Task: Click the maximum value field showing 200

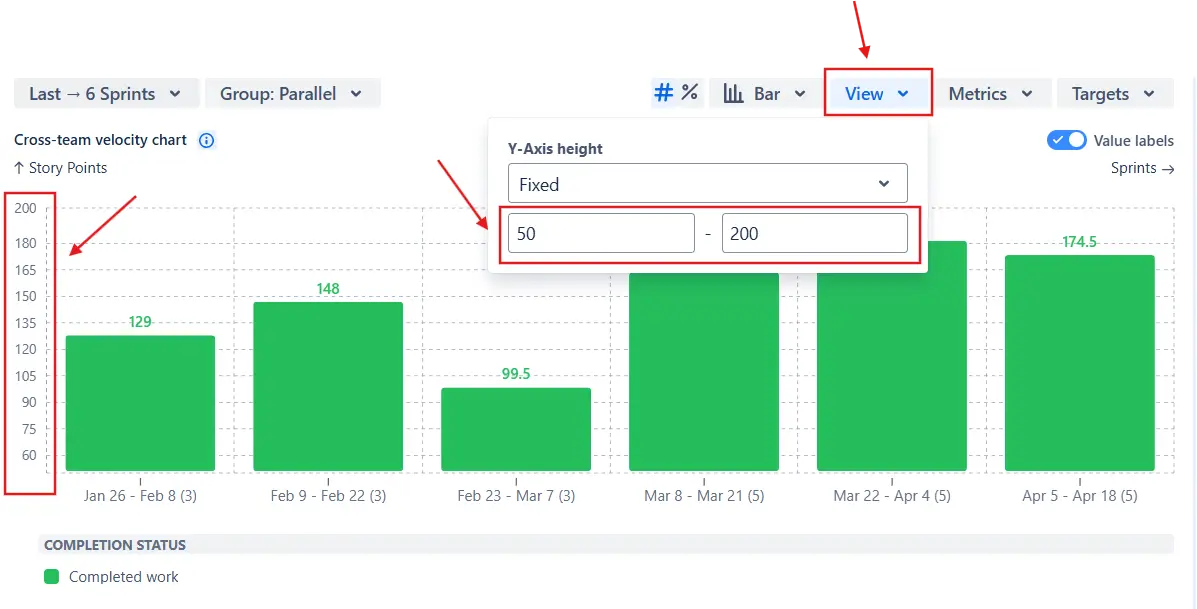Action: pyautogui.click(x=814, y=232)
